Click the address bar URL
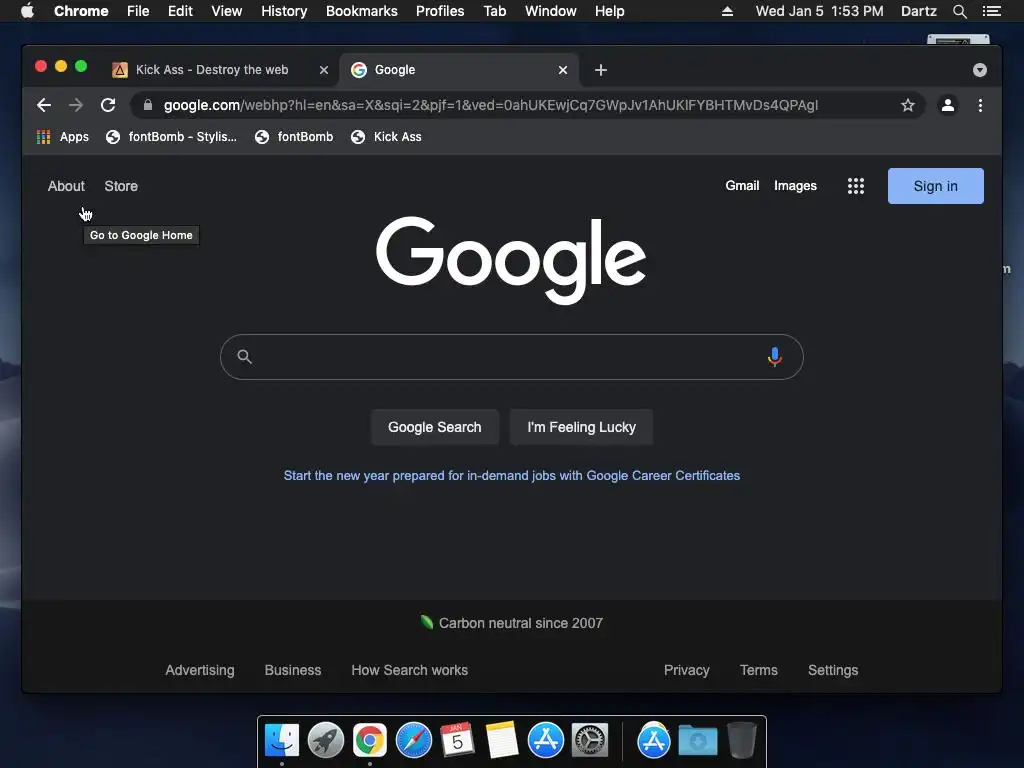The width and height of the screenshot is (1024, 768). [490, 105]
